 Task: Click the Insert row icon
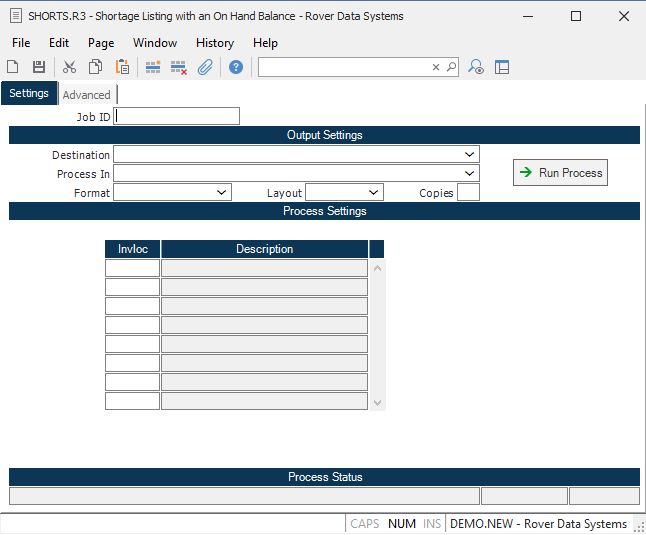pos(153,67)
